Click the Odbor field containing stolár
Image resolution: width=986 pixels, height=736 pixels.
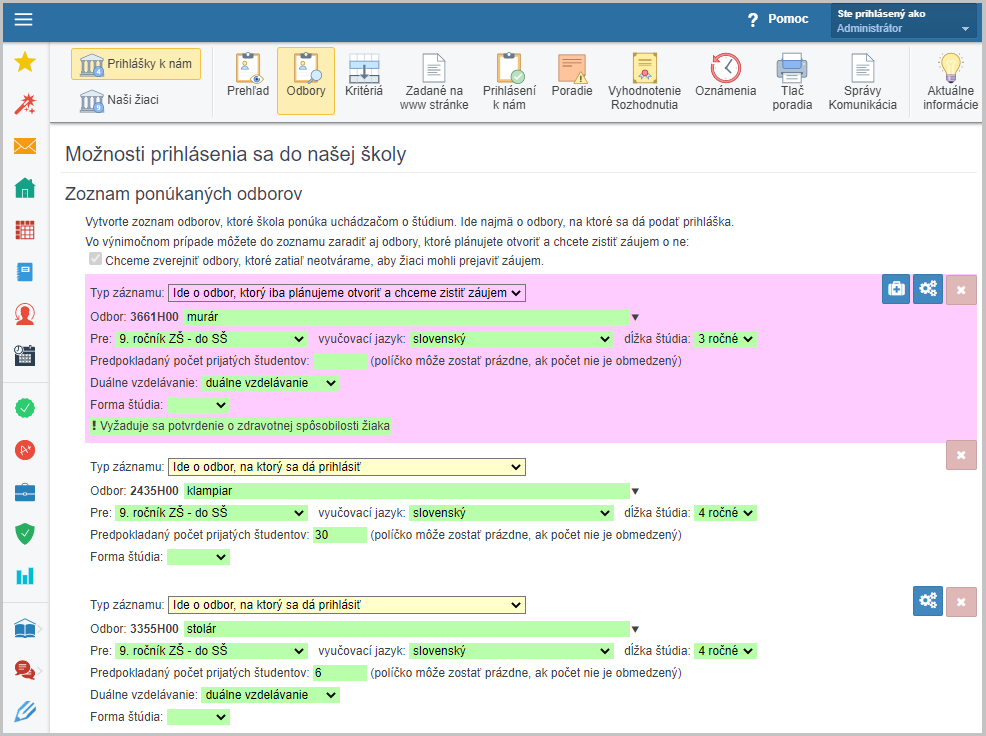coord(406,628)
